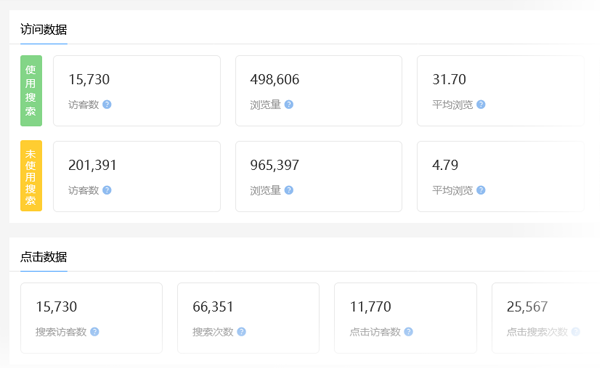Click the 访客数 label in the 使用搜索 row
Screen dimensions: 600x368
[x=84, y=104]
